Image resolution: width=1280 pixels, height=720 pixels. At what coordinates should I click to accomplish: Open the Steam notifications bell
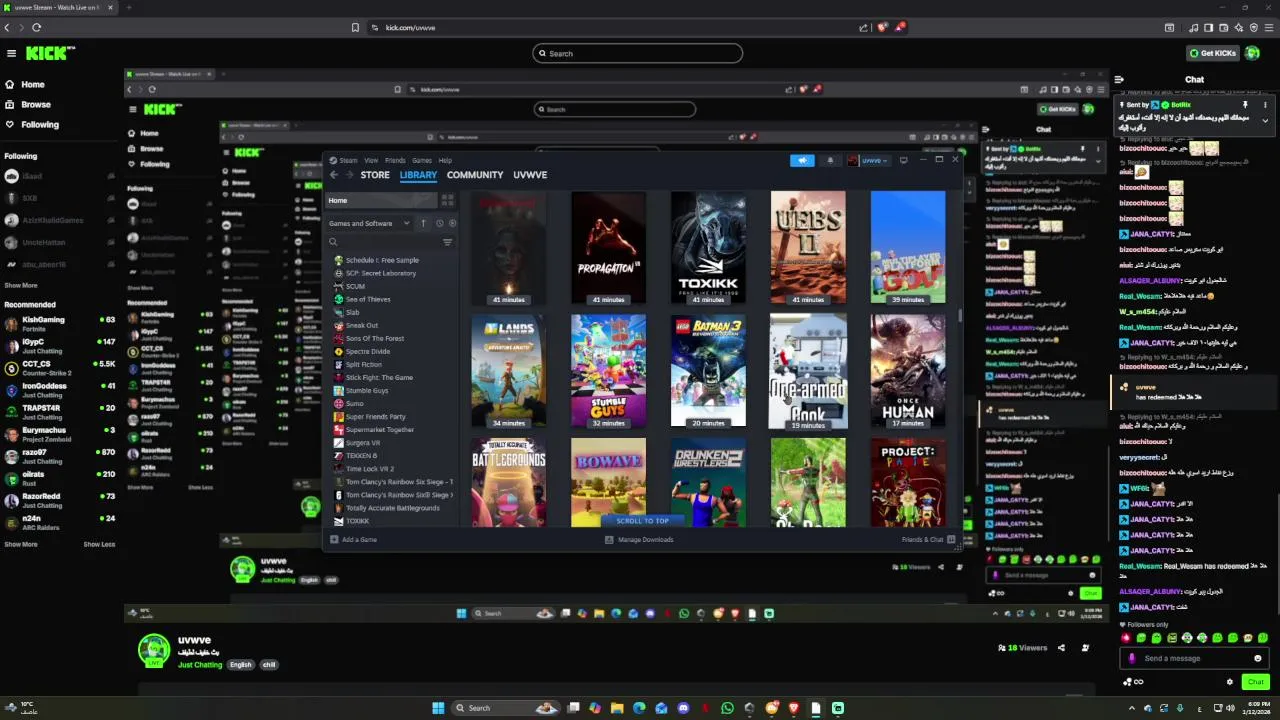click(830, 160)
